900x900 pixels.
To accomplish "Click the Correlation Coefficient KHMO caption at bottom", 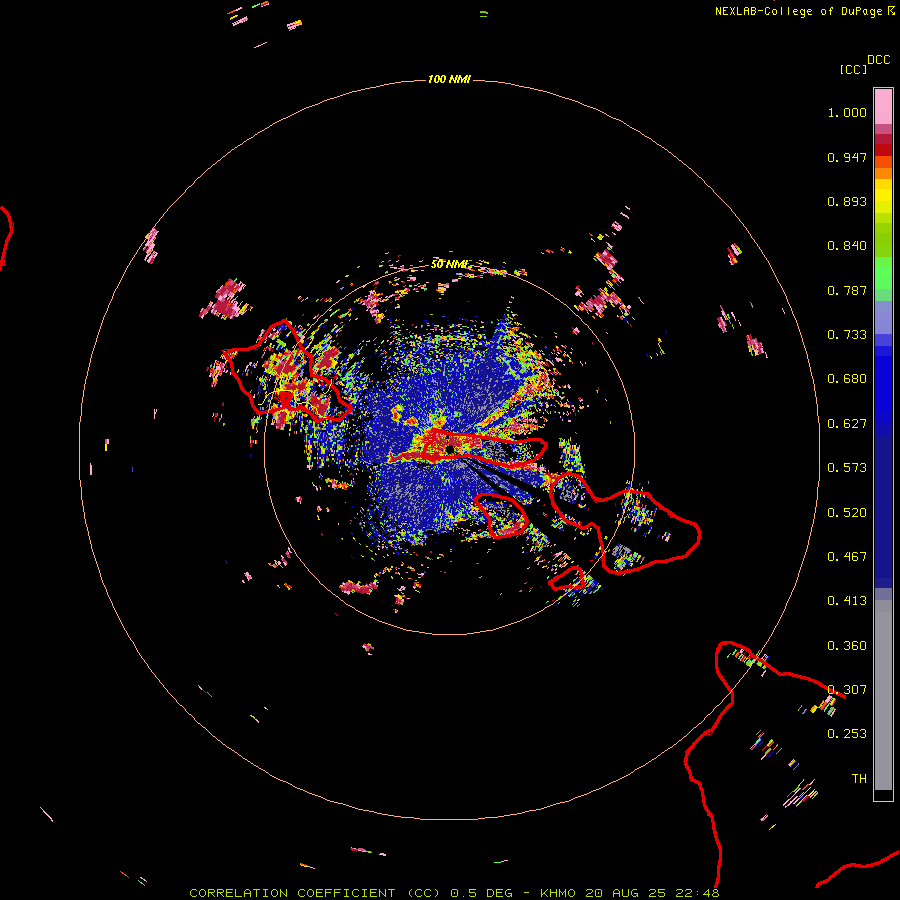I will tap(454, 893).
